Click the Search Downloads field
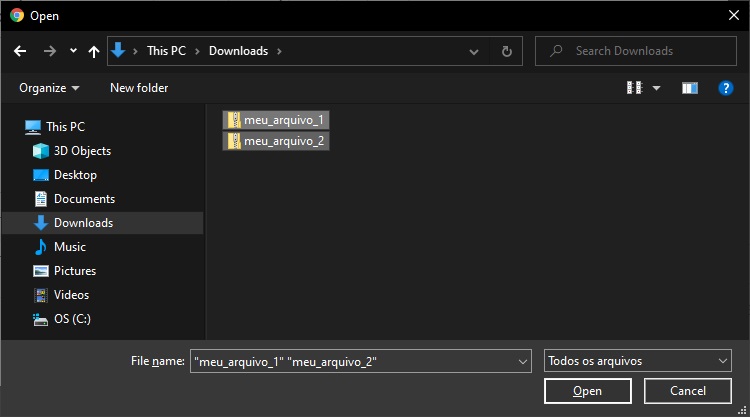 tap(636, 51)
